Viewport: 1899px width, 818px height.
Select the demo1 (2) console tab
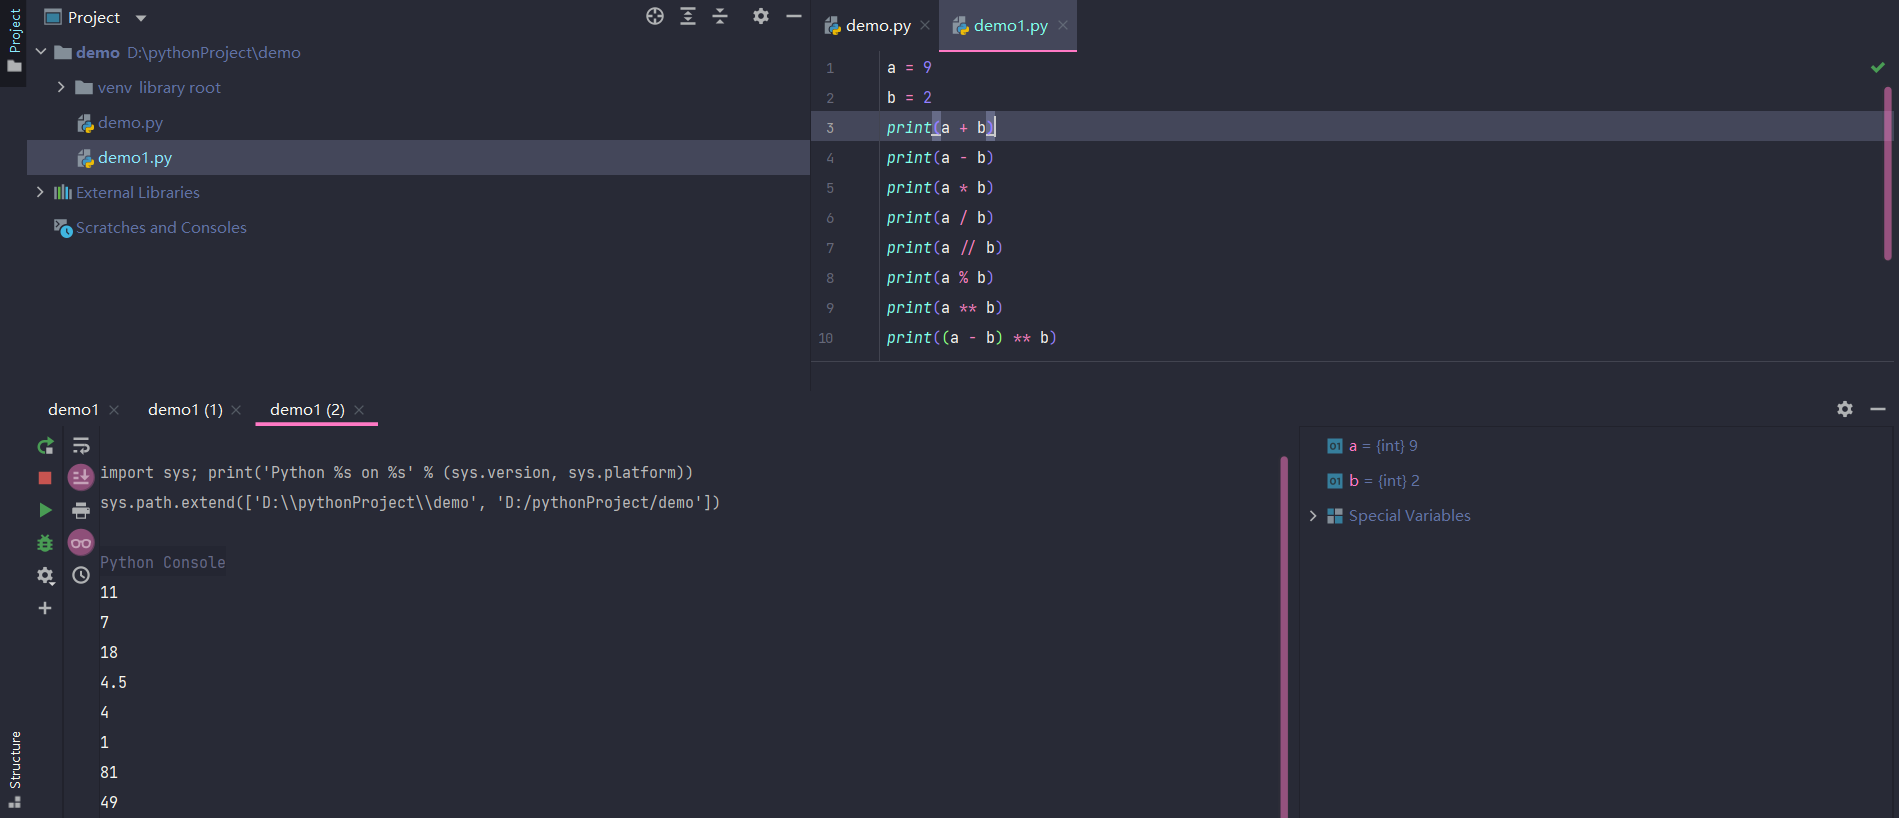pos(307,410)
